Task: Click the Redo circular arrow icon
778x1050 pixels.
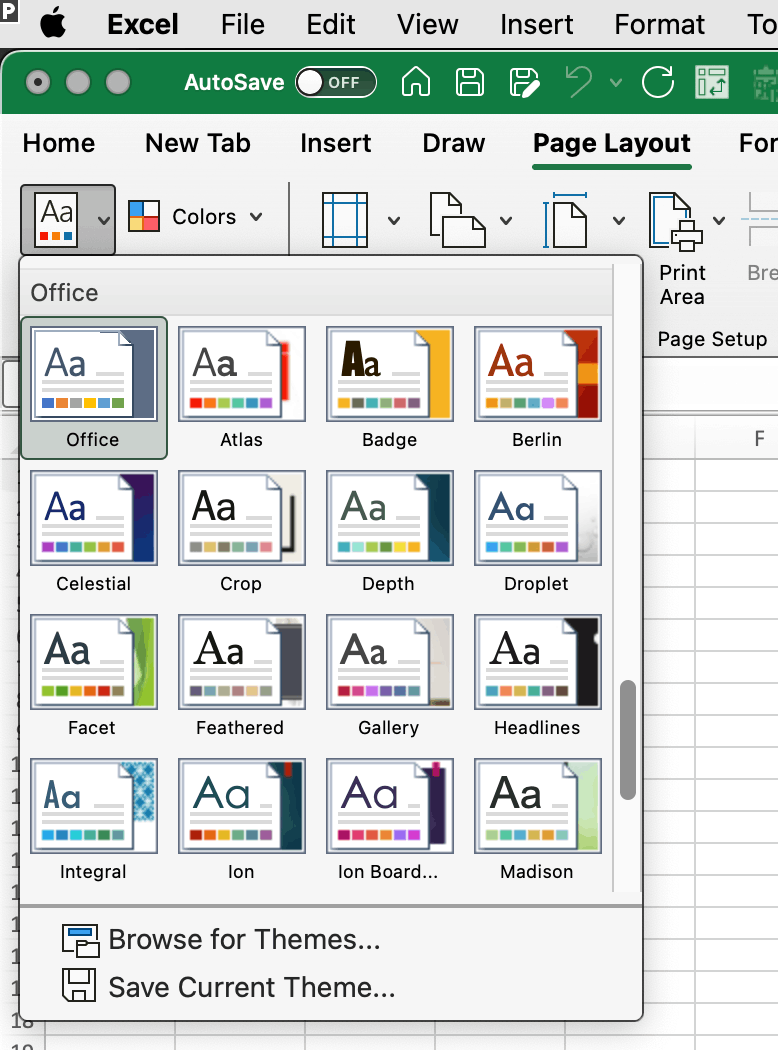Action: (x=657, y=82)
